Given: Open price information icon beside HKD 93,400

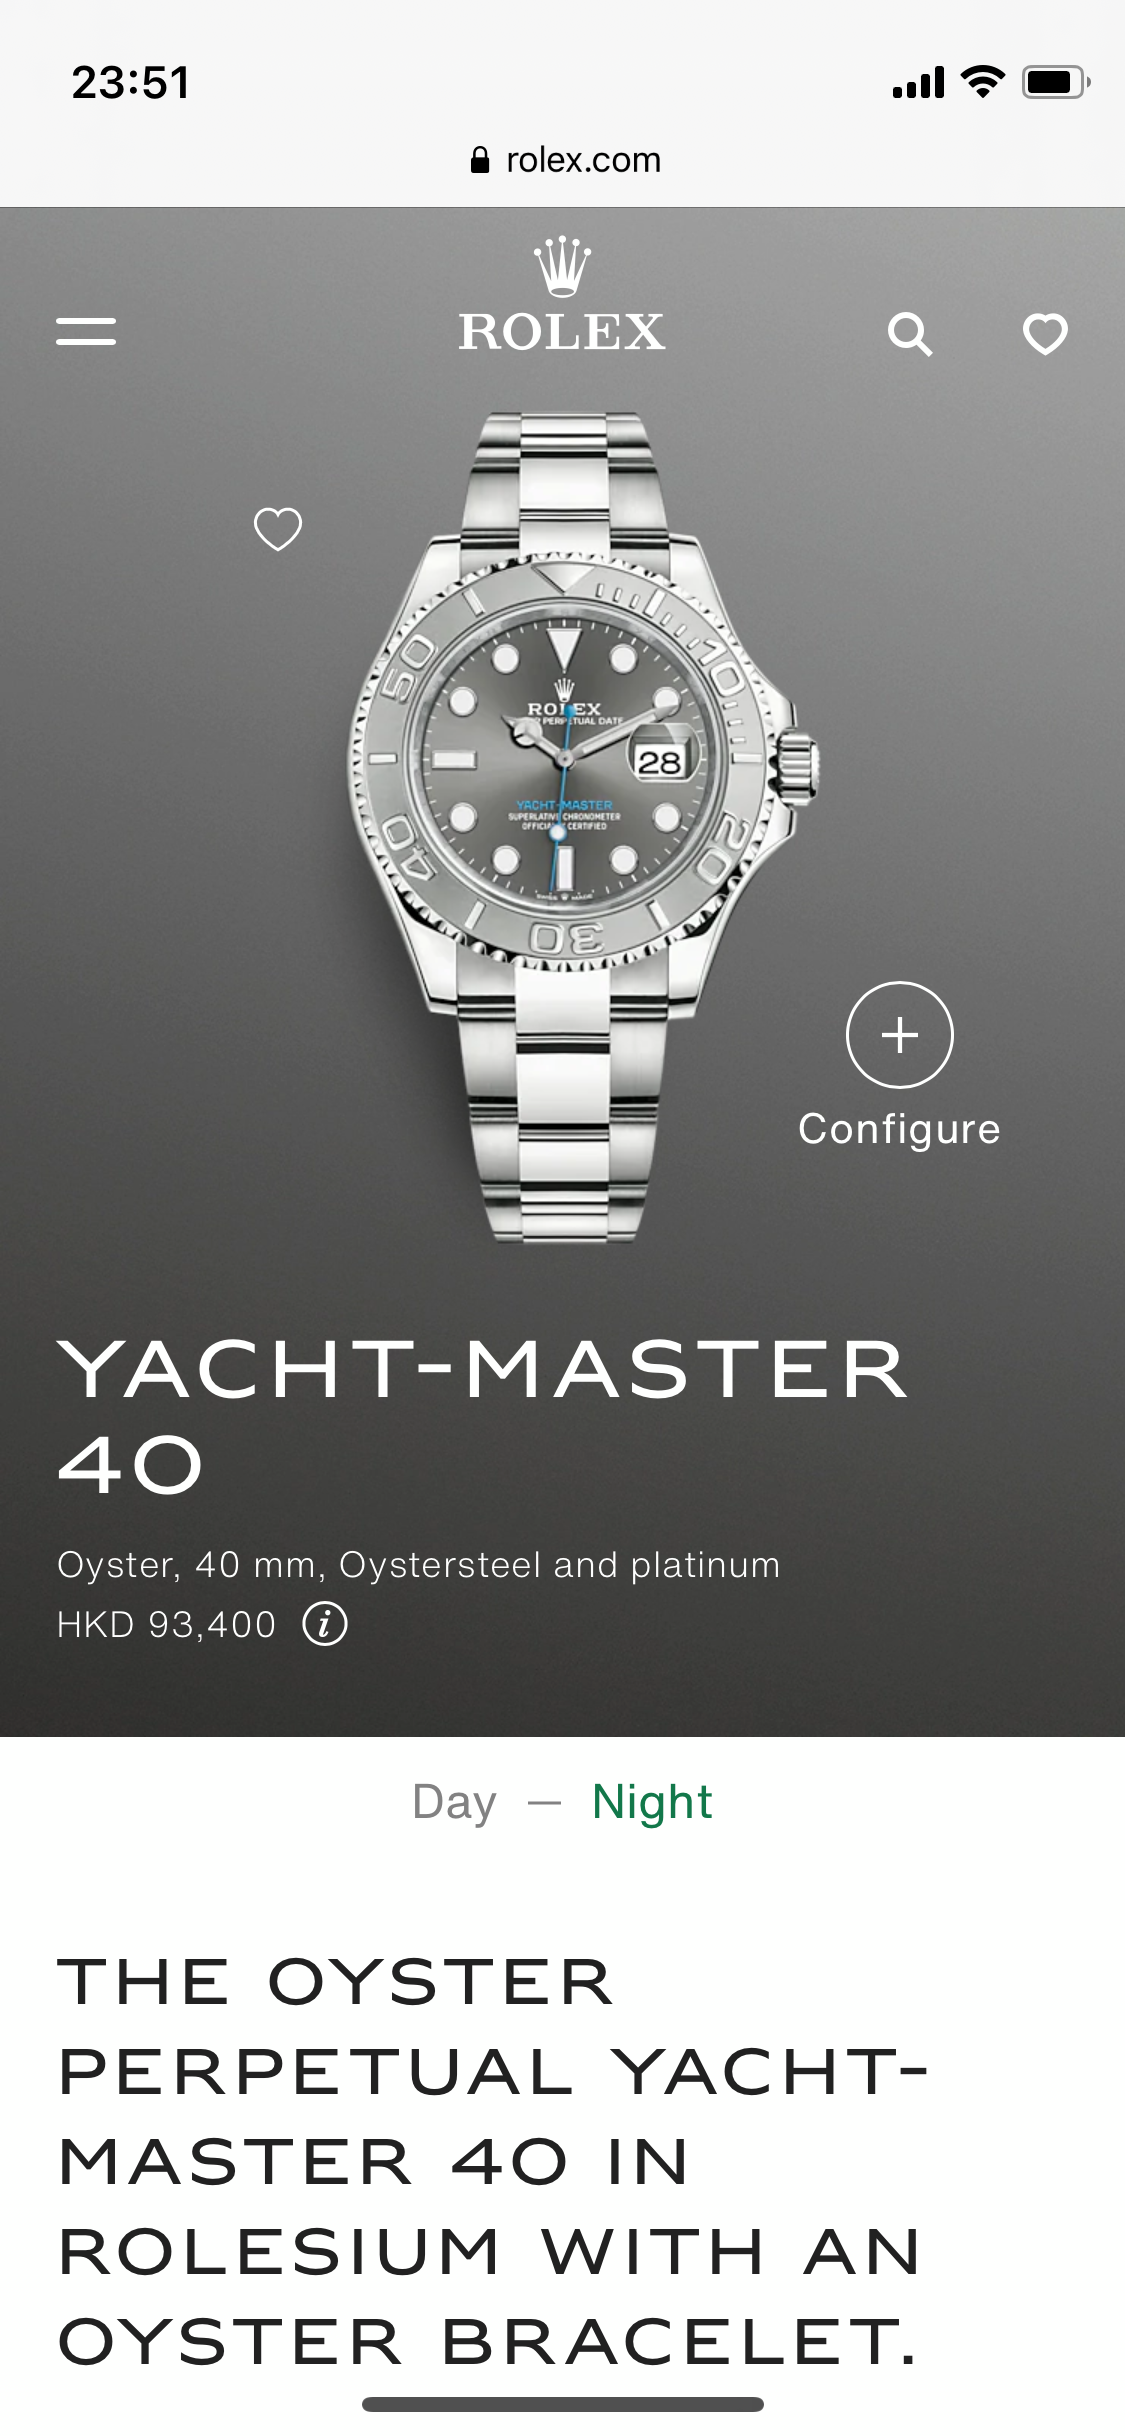Looking at the screenshot, I should point(325,1624).
